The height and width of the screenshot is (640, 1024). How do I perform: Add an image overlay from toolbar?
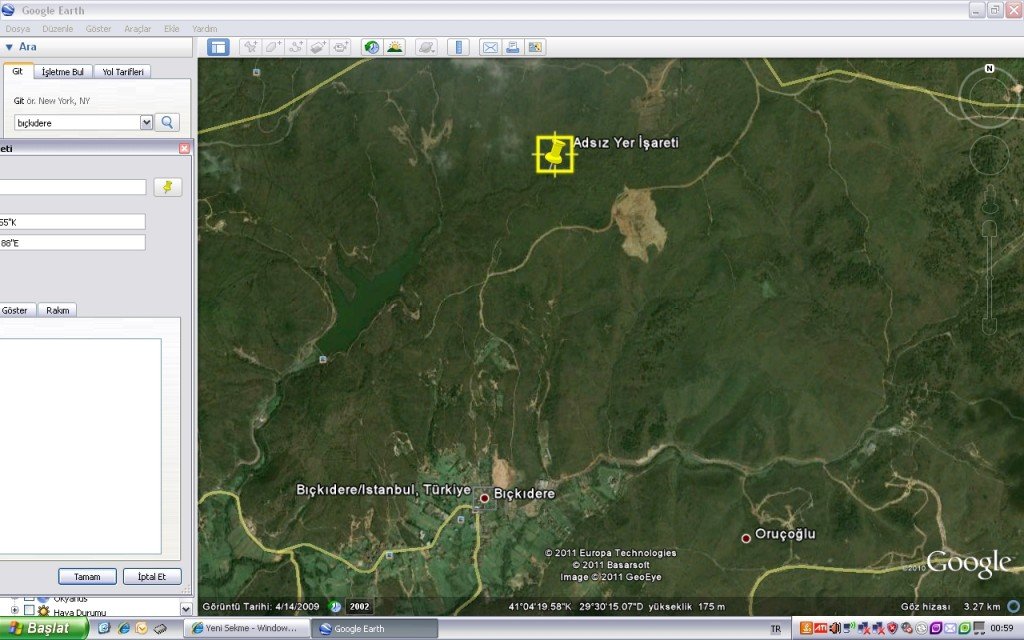pyautogui.click(x=318, y=47)
